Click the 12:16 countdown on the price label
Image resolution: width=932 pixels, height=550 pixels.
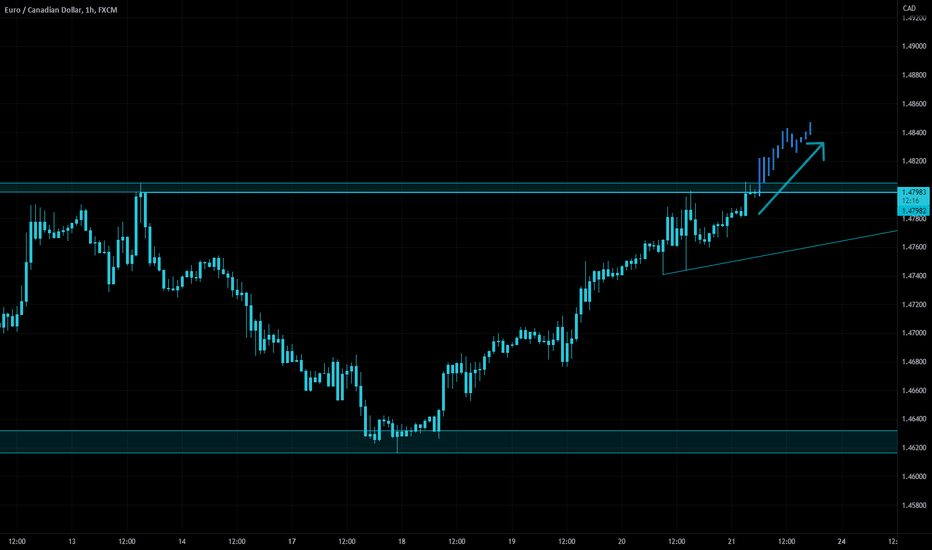[x=910, y=201]
